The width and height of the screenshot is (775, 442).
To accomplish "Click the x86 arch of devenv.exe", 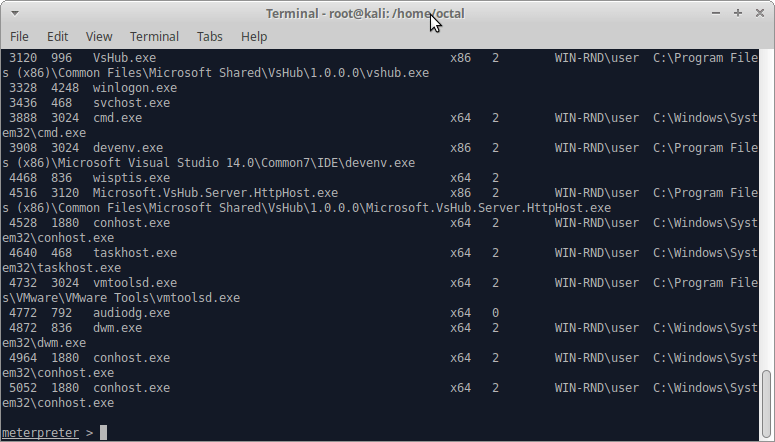I will pos(460,148).
